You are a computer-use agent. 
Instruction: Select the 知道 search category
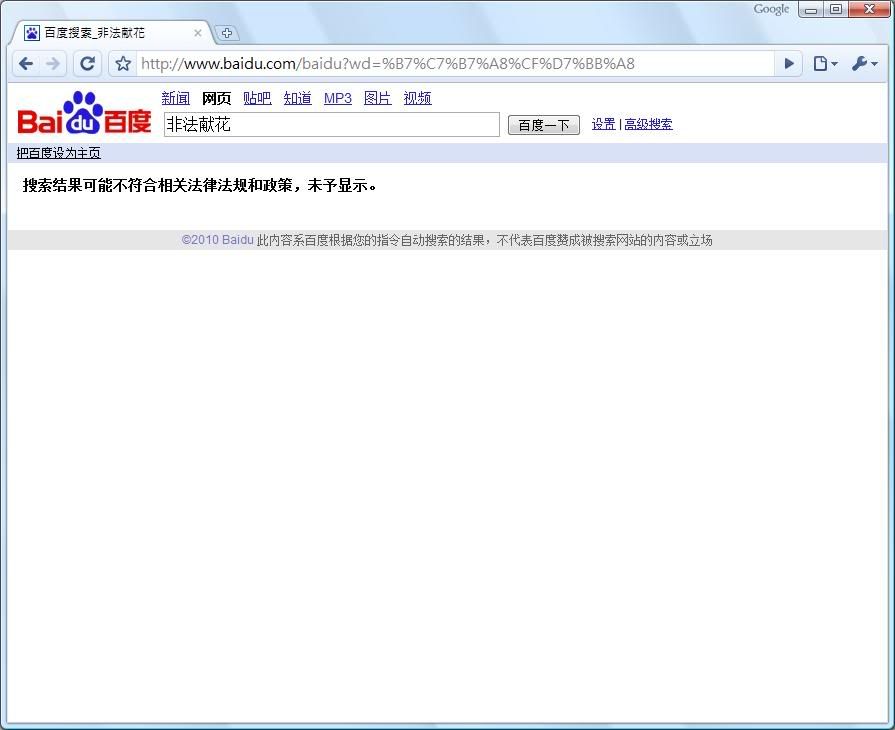point(297,98)
